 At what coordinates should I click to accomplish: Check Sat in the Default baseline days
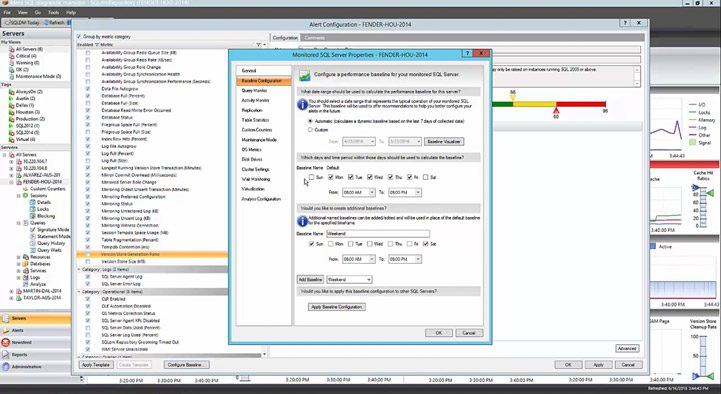(426, 177)
